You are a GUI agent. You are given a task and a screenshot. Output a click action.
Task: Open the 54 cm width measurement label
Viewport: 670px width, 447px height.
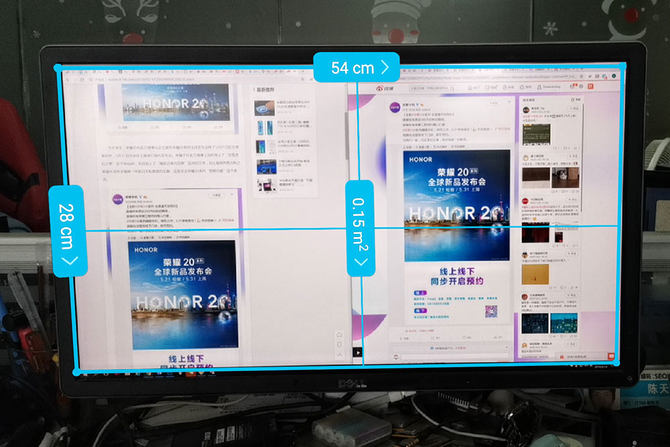tap(356, 67)
